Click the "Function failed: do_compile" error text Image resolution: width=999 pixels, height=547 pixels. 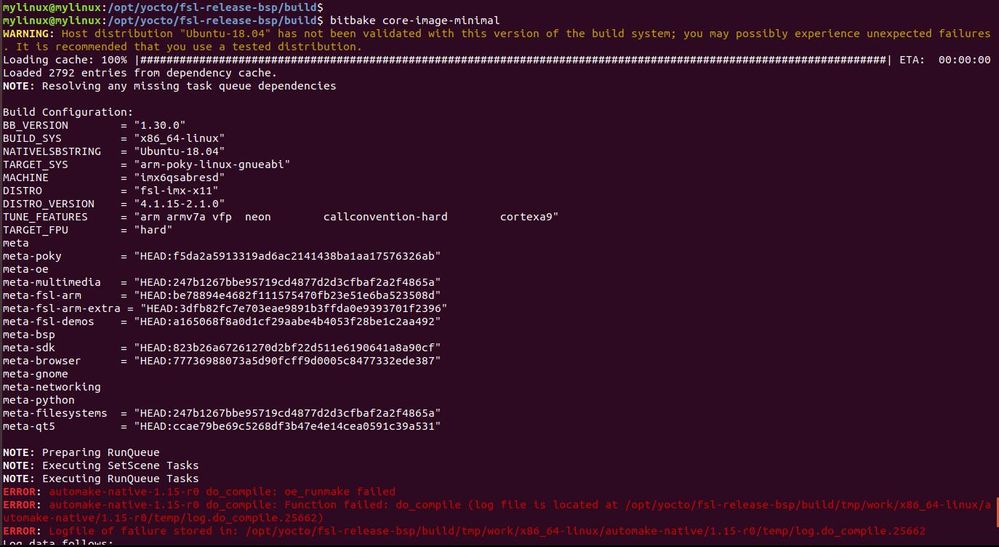click(x=341, y=504)
